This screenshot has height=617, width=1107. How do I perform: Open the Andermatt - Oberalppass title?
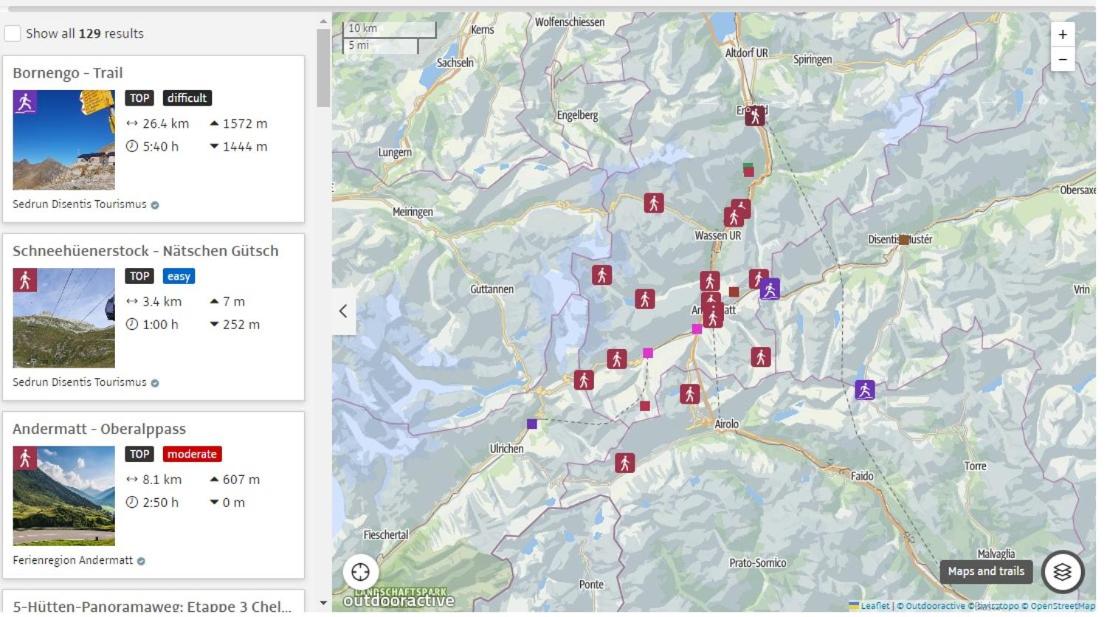(100, 429)
